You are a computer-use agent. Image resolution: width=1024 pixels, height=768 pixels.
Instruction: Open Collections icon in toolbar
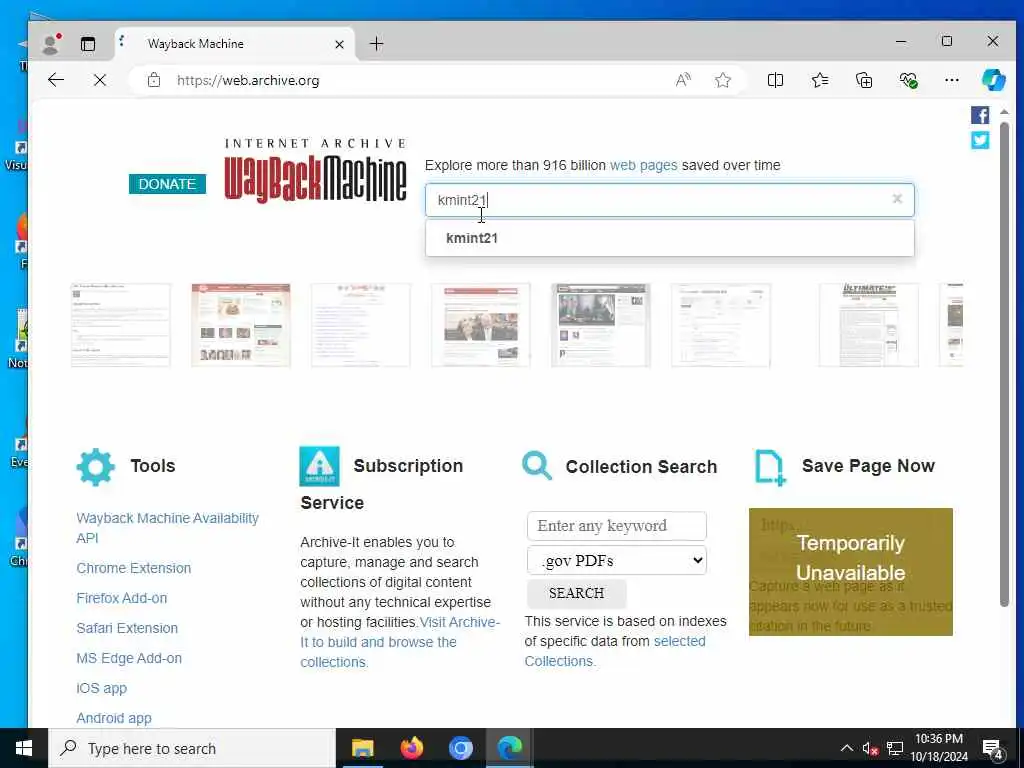click(x=864, y=80)
